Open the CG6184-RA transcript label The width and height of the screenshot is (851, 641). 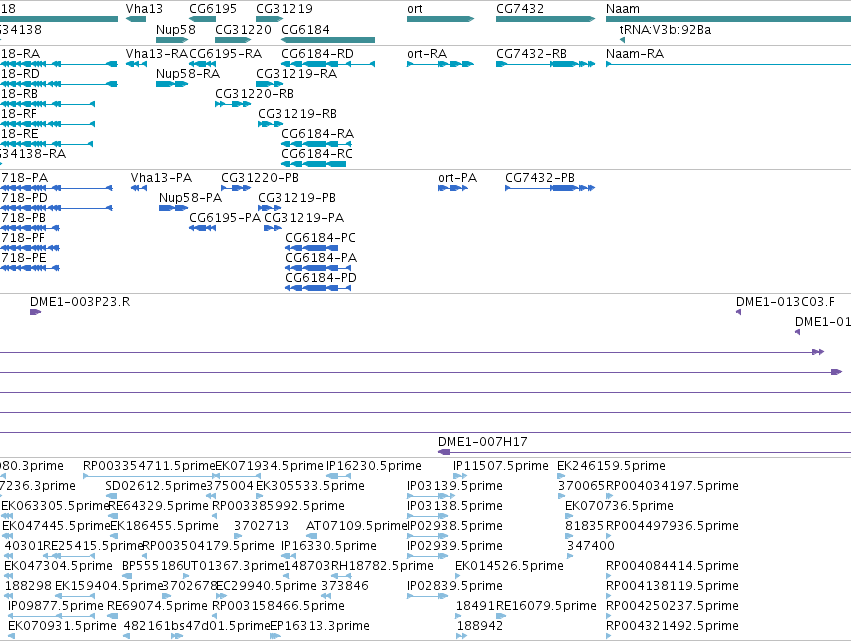click(x=317, y=134)
